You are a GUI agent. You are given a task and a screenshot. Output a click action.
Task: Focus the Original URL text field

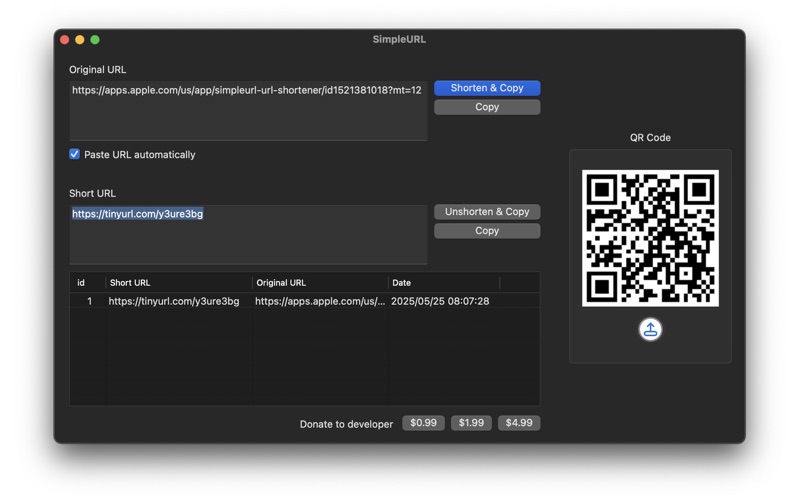coord(248,110)
